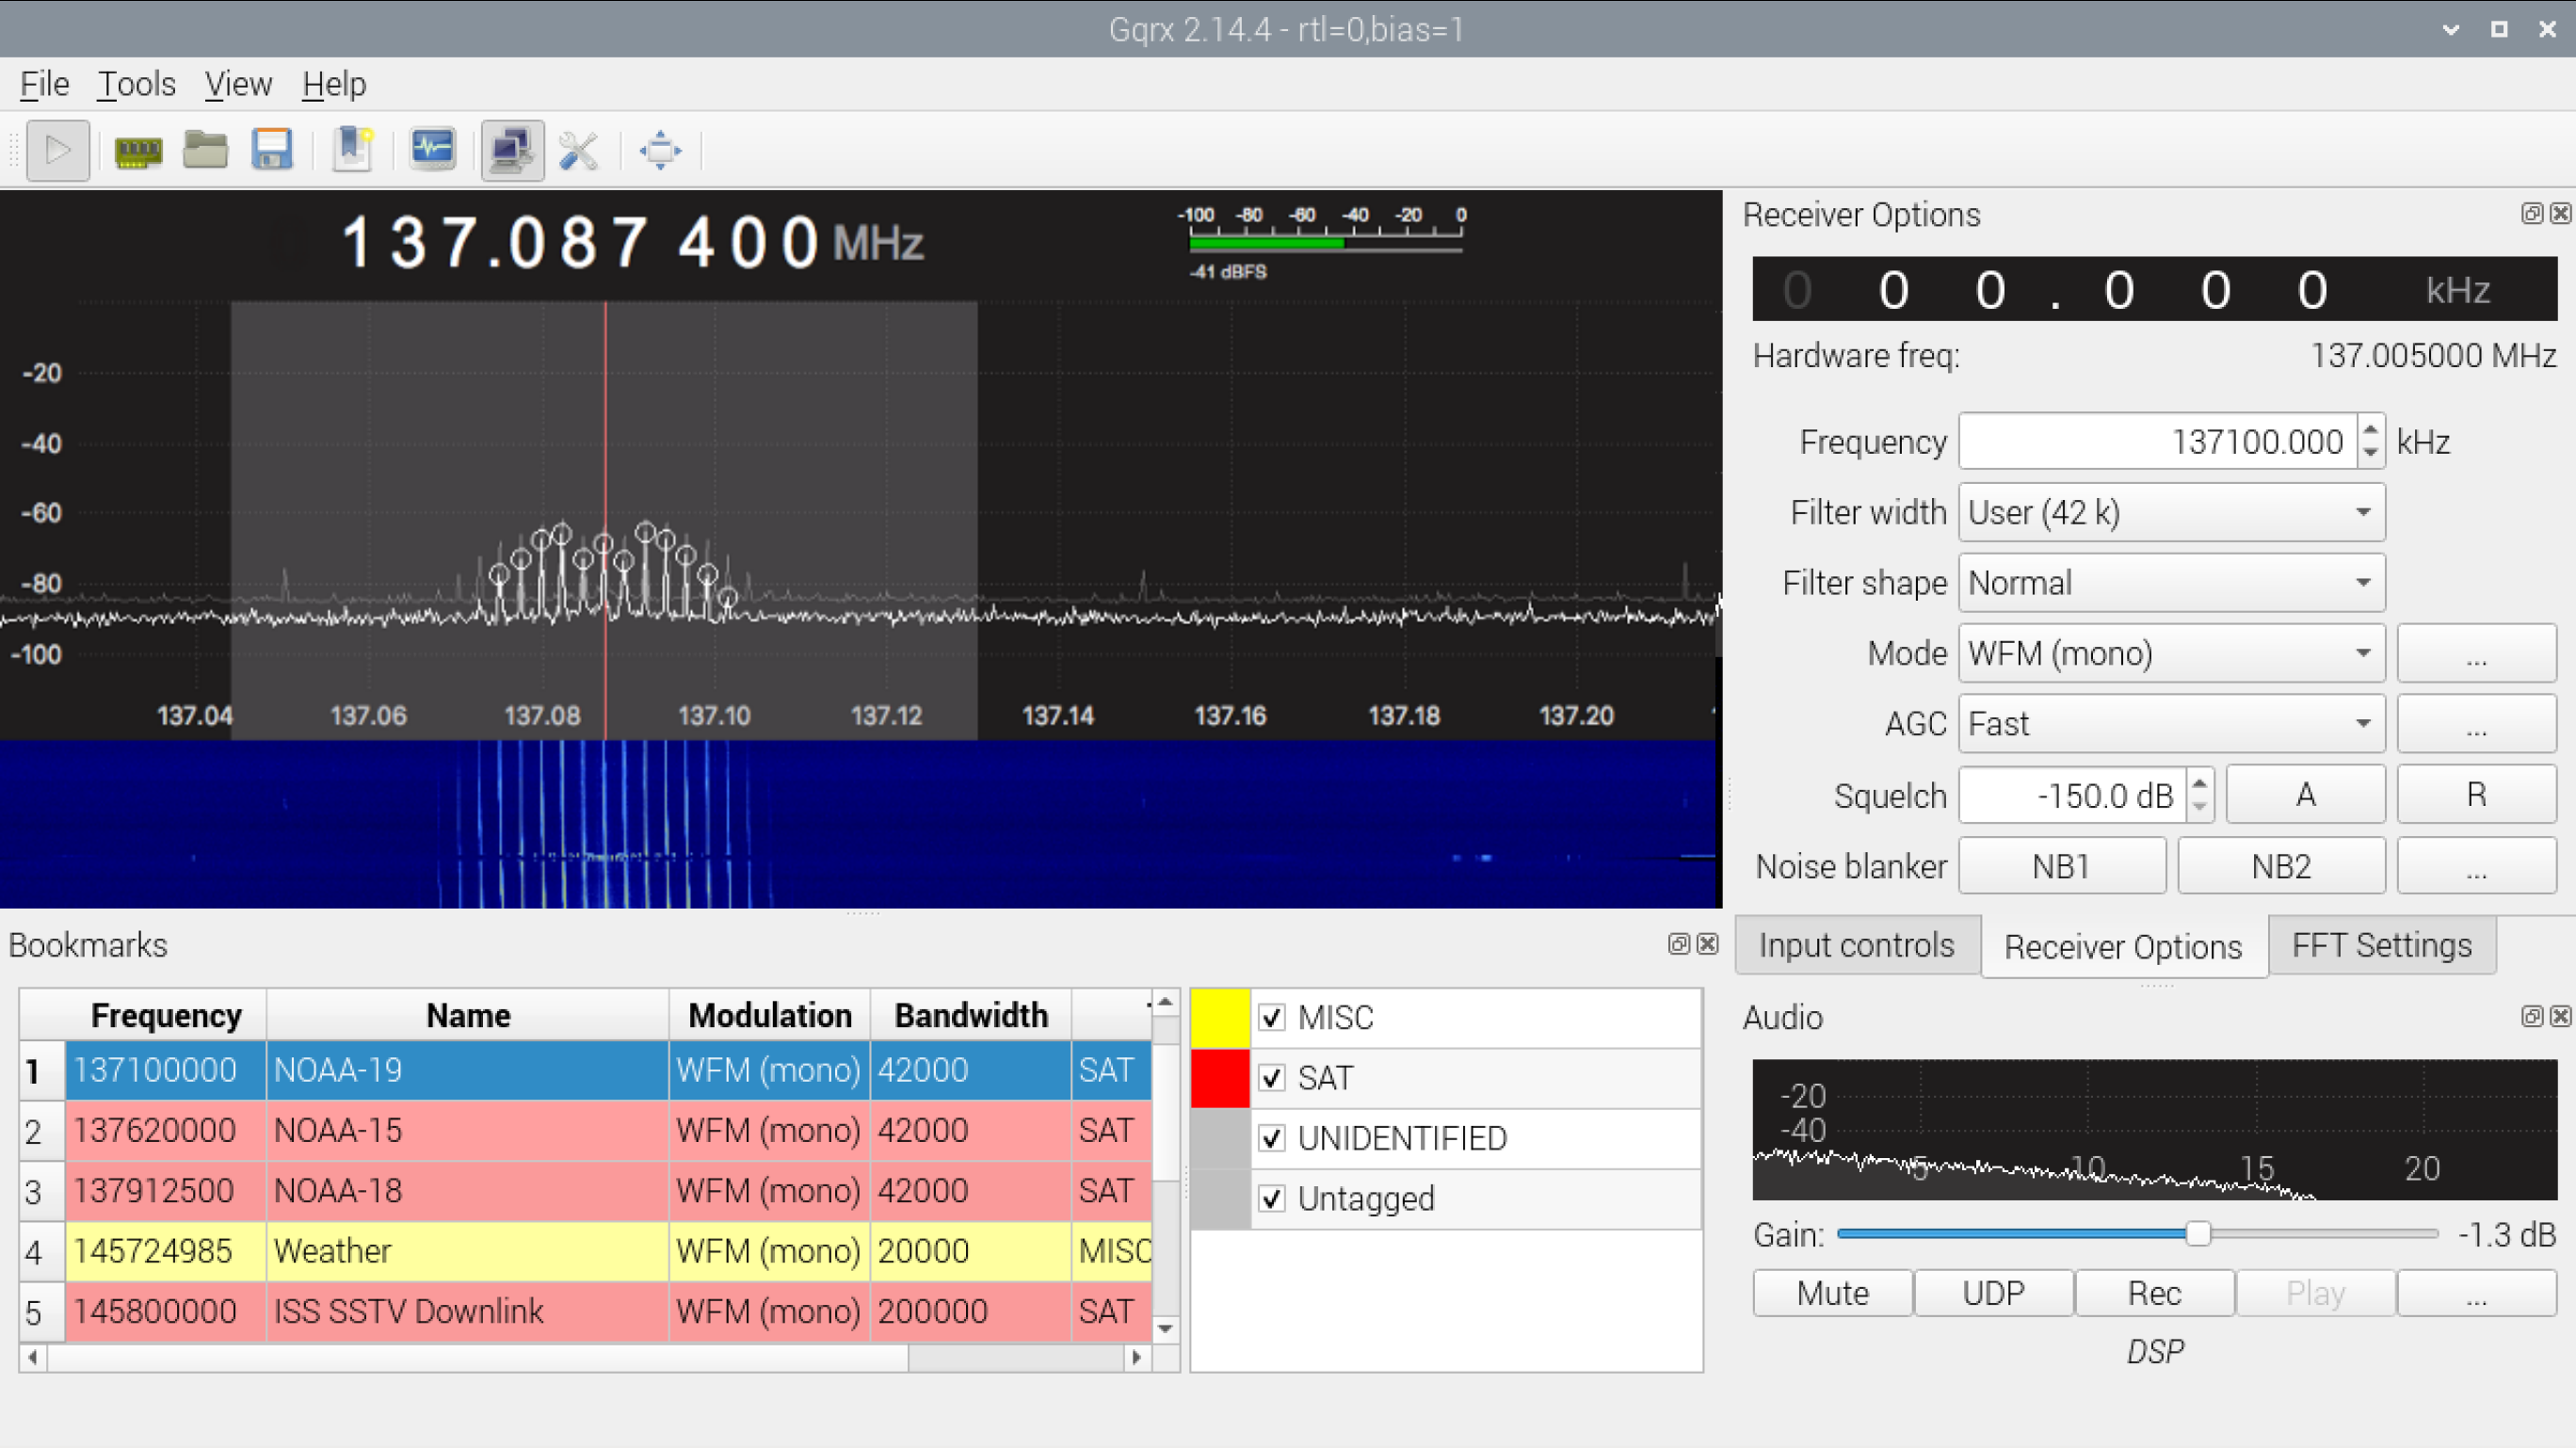Click the audio Rec button
The height and width of the screenshot is (1448, 2576).
(2153, 1293)
